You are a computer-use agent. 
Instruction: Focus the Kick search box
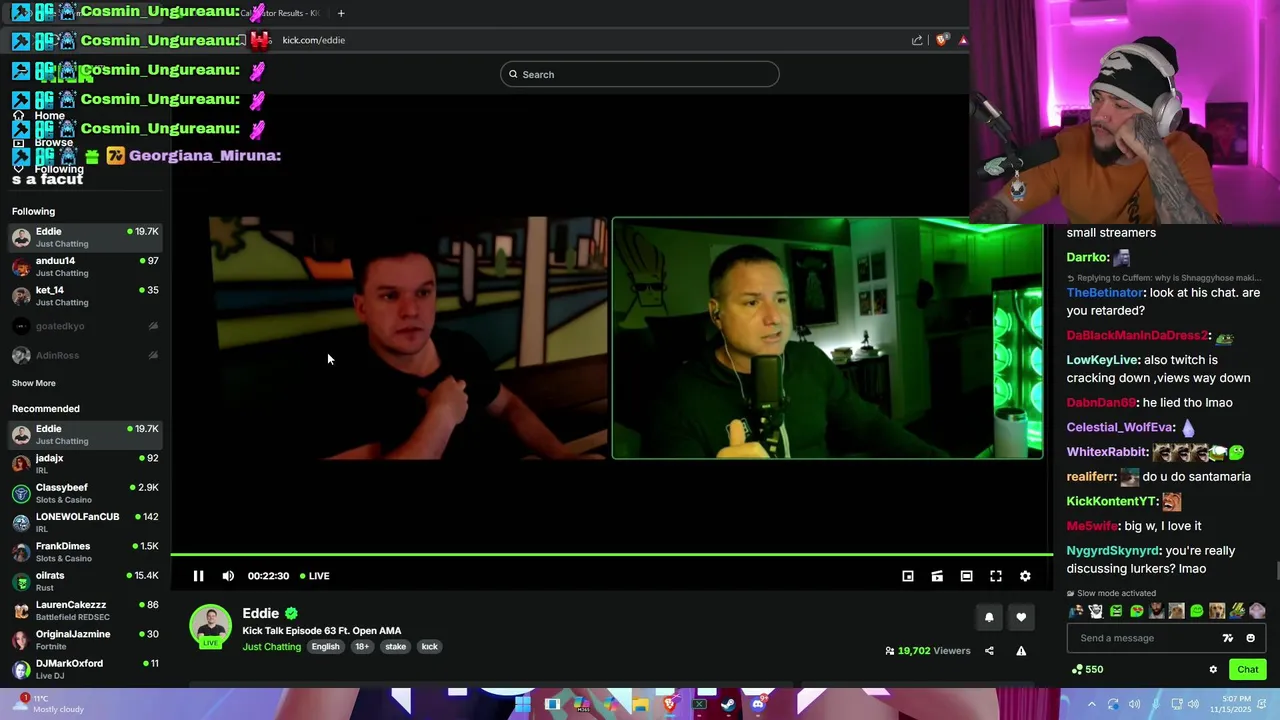640,74
